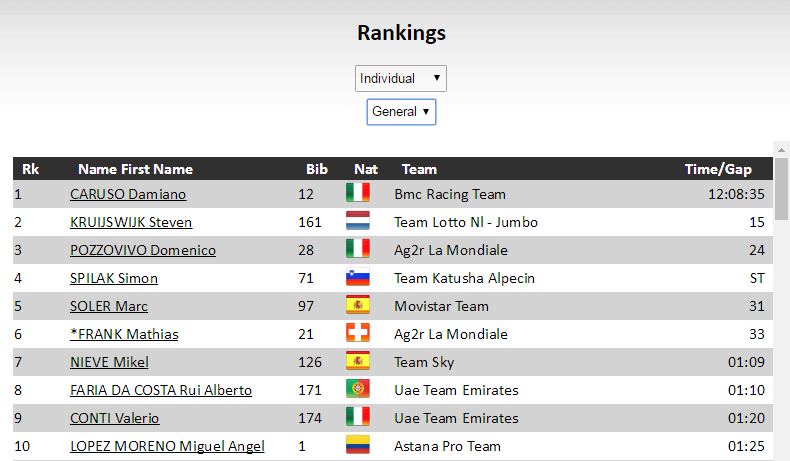This screenshot has height=461, width=790.
Task: Click the Italian flag beside Conti Valerio
Action: (357, 417)
